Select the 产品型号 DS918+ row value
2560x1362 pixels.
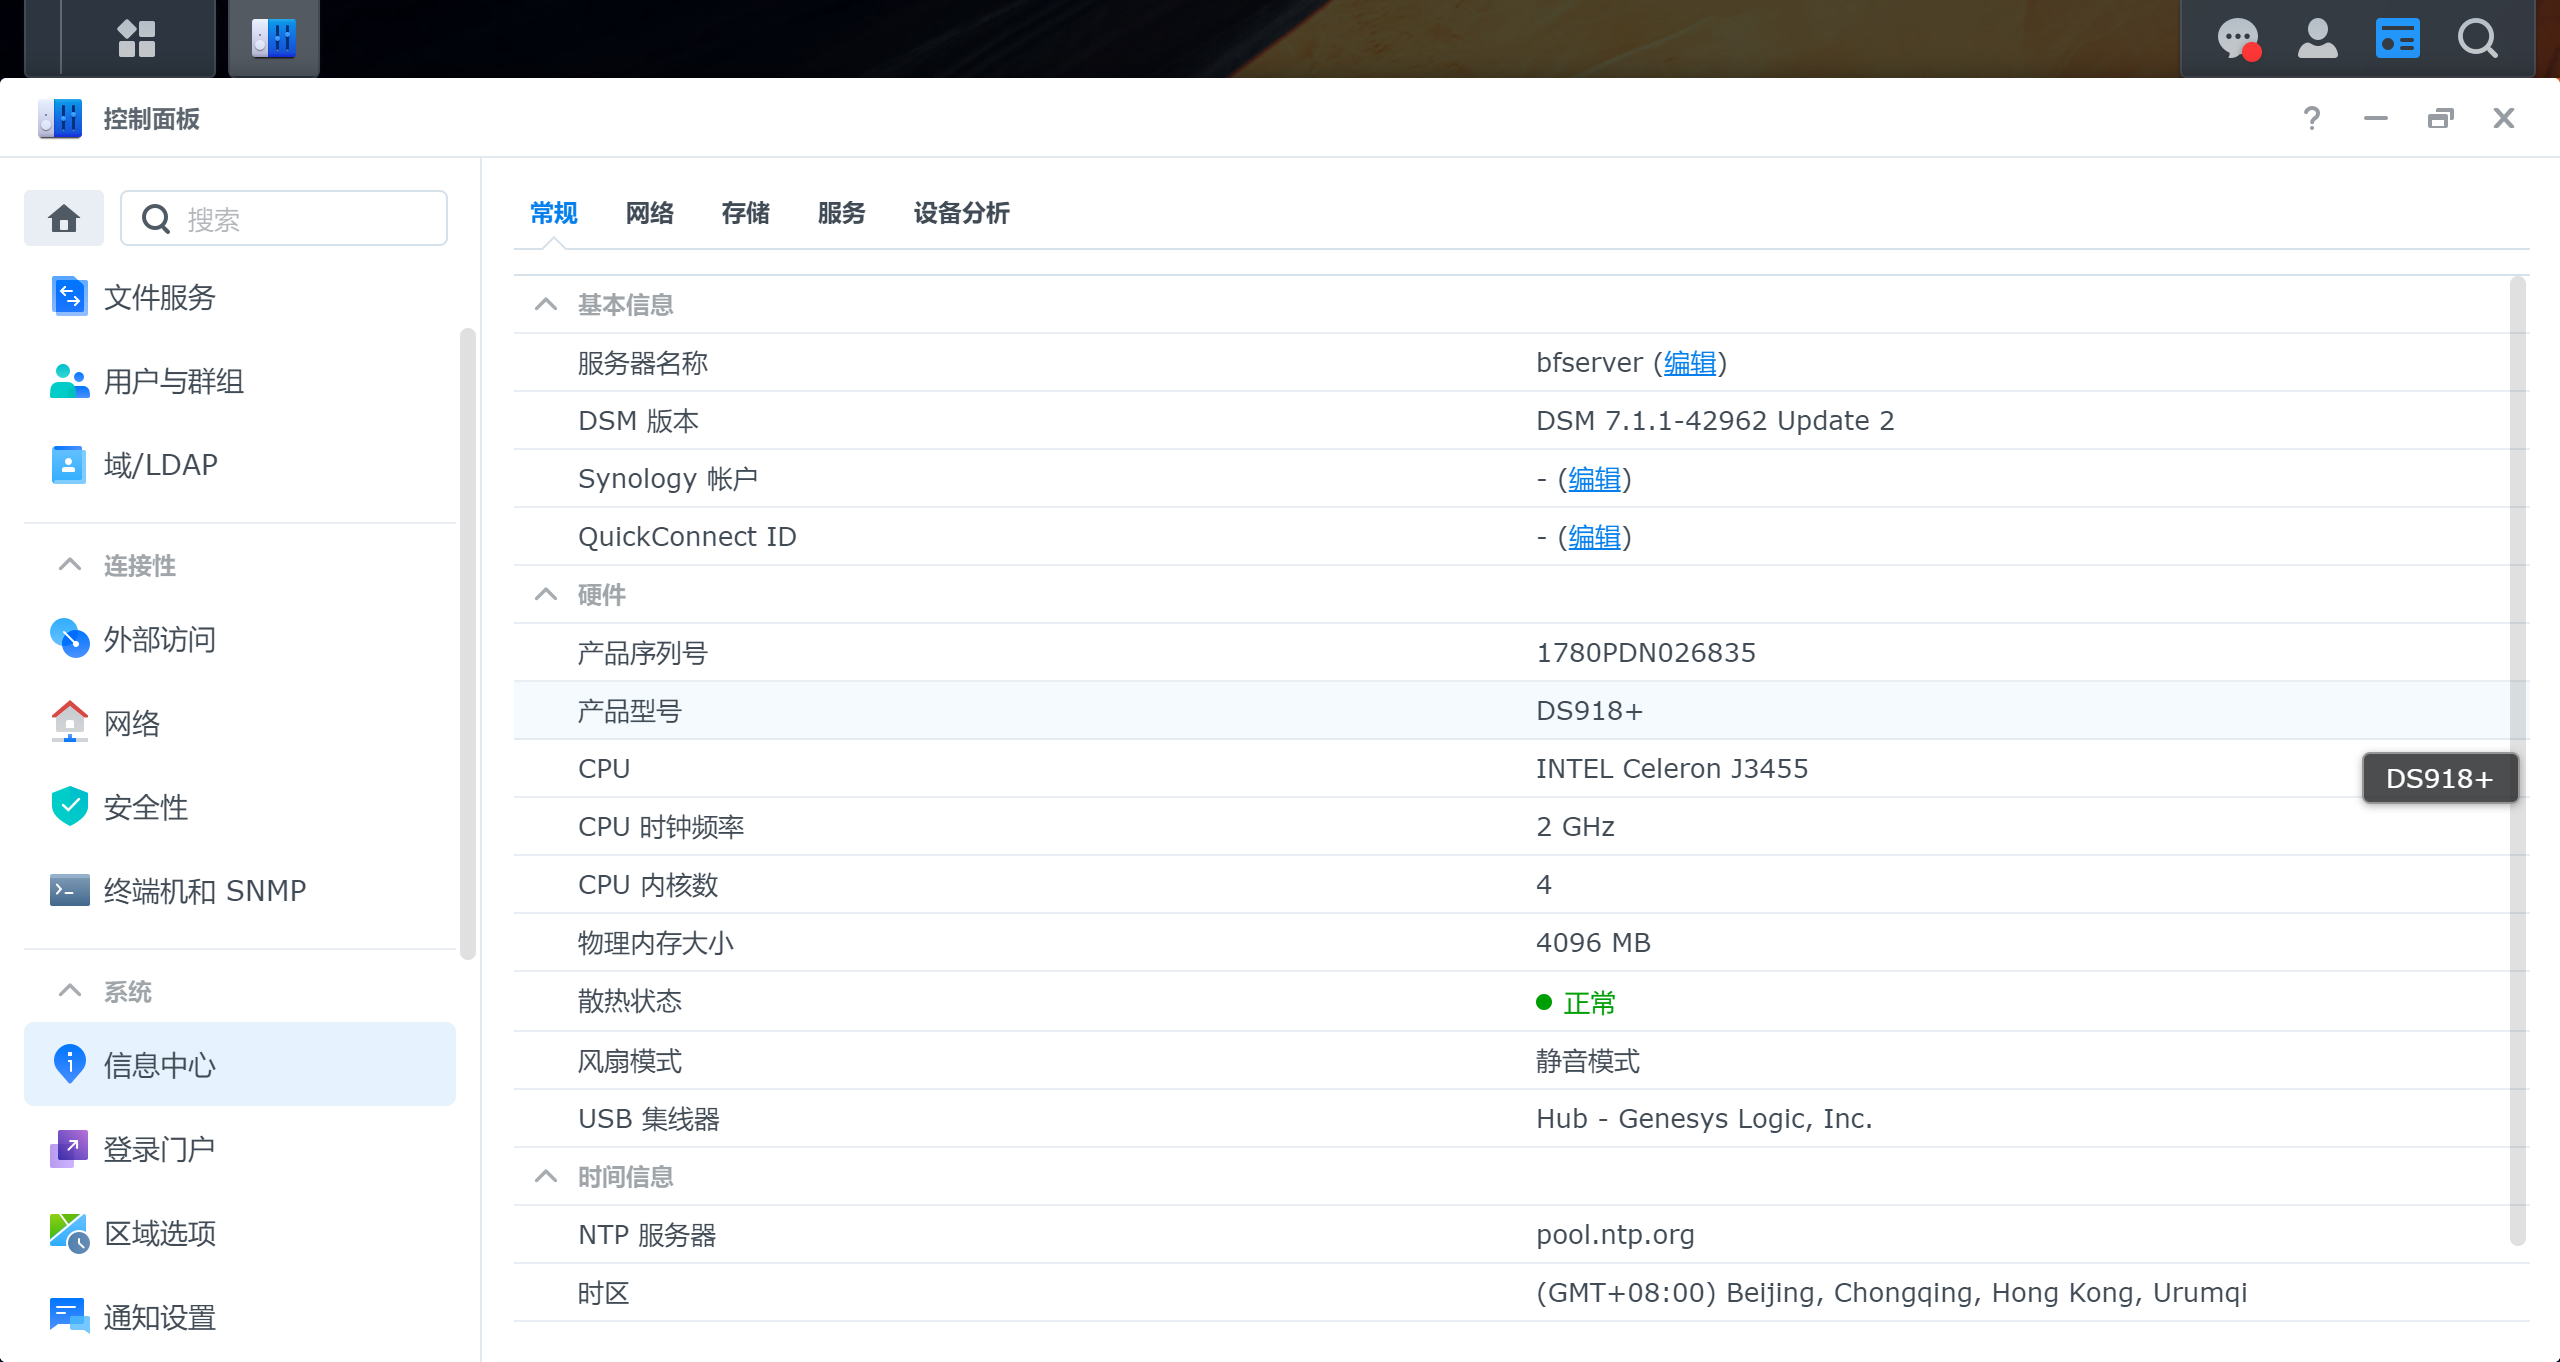click(x=1589, y=711)
